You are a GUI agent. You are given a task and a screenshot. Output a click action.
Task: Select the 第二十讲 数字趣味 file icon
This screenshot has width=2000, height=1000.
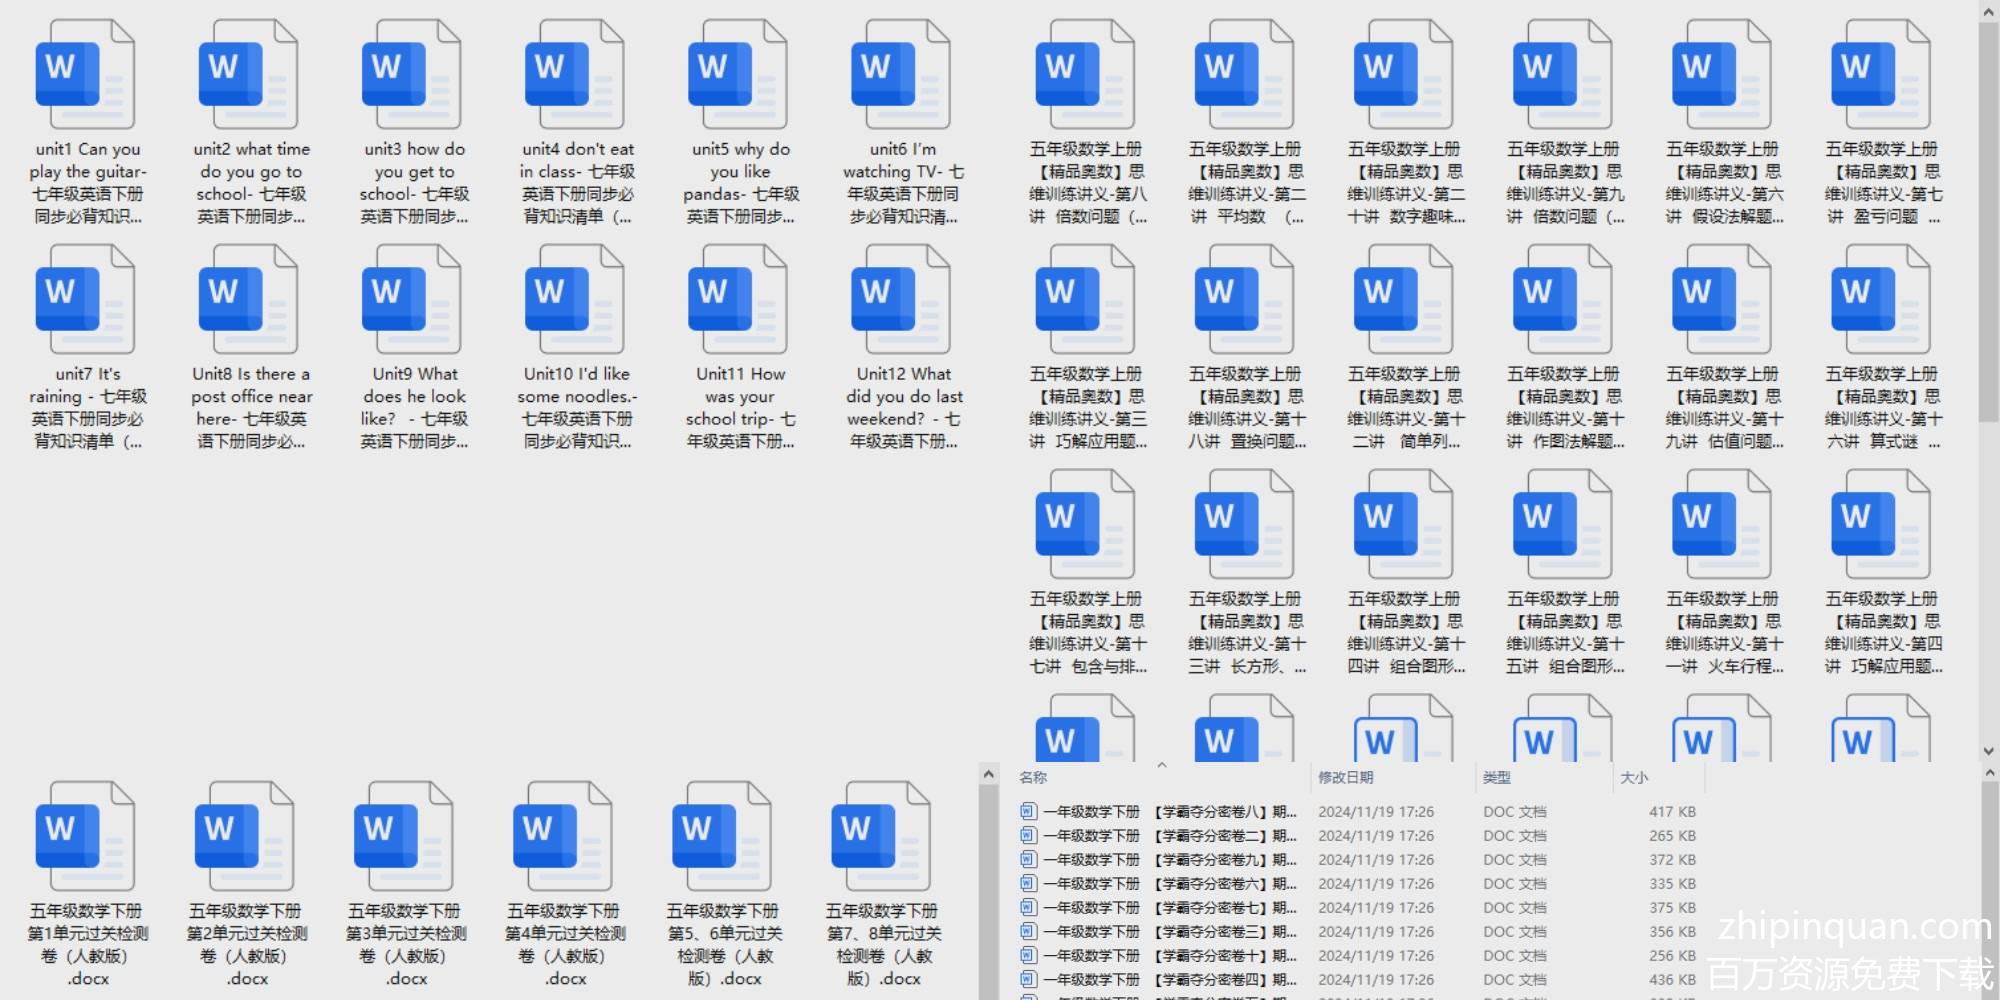tap(1404, 75)
